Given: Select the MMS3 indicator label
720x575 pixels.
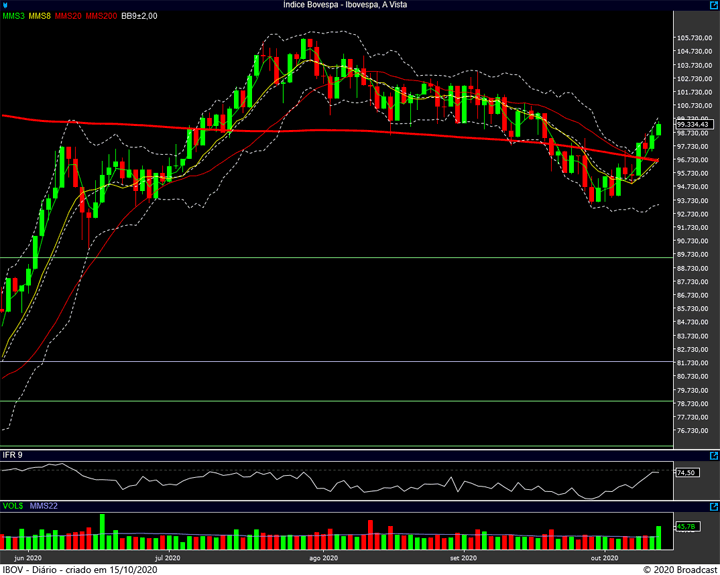Looking at the screenshot, I should click(x=13, y=16).
